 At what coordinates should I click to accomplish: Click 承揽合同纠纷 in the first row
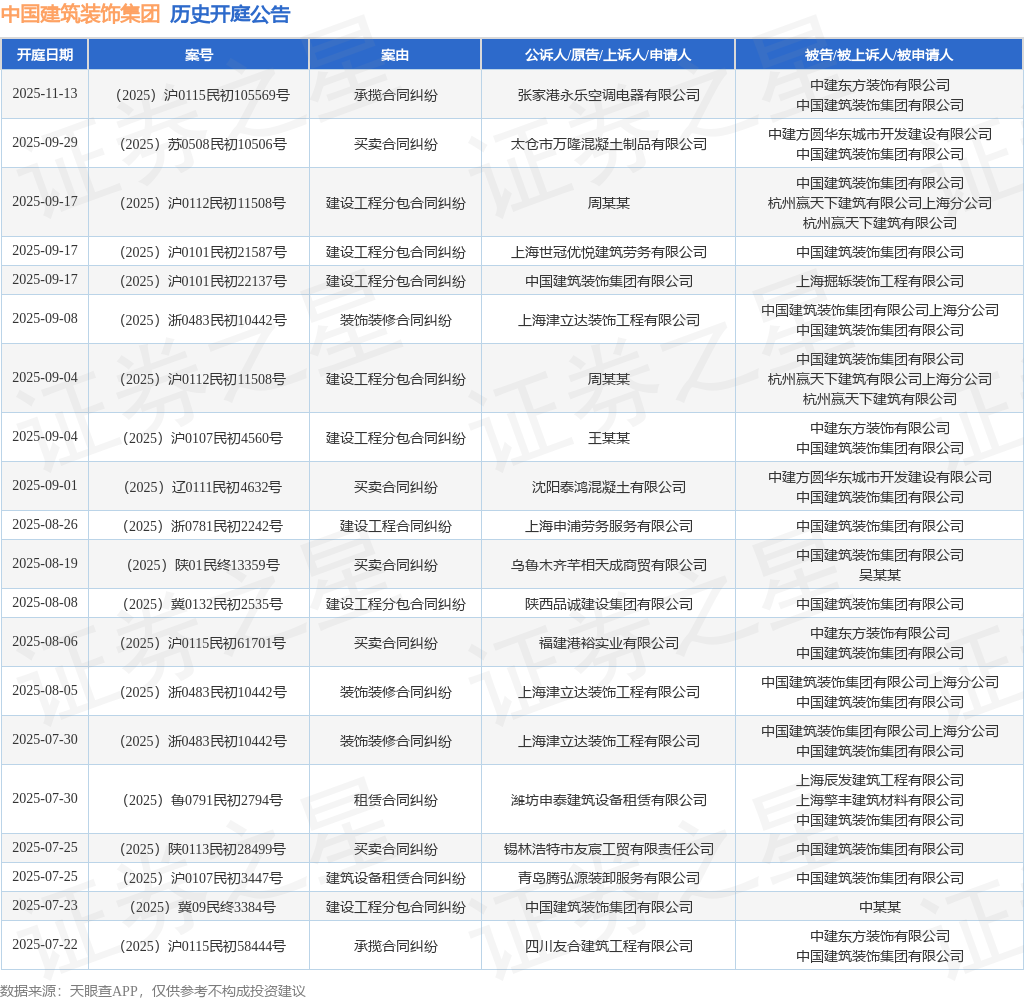395,94
